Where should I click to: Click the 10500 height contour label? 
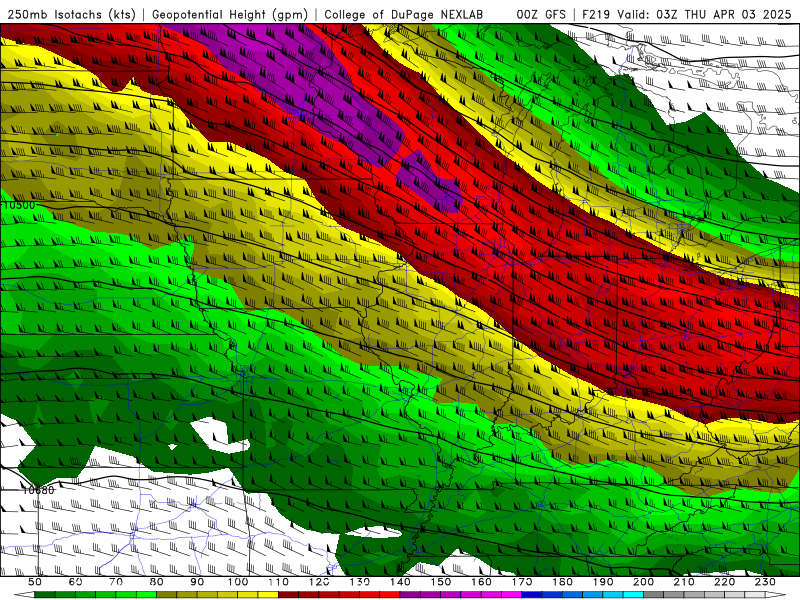click(19, 205)
